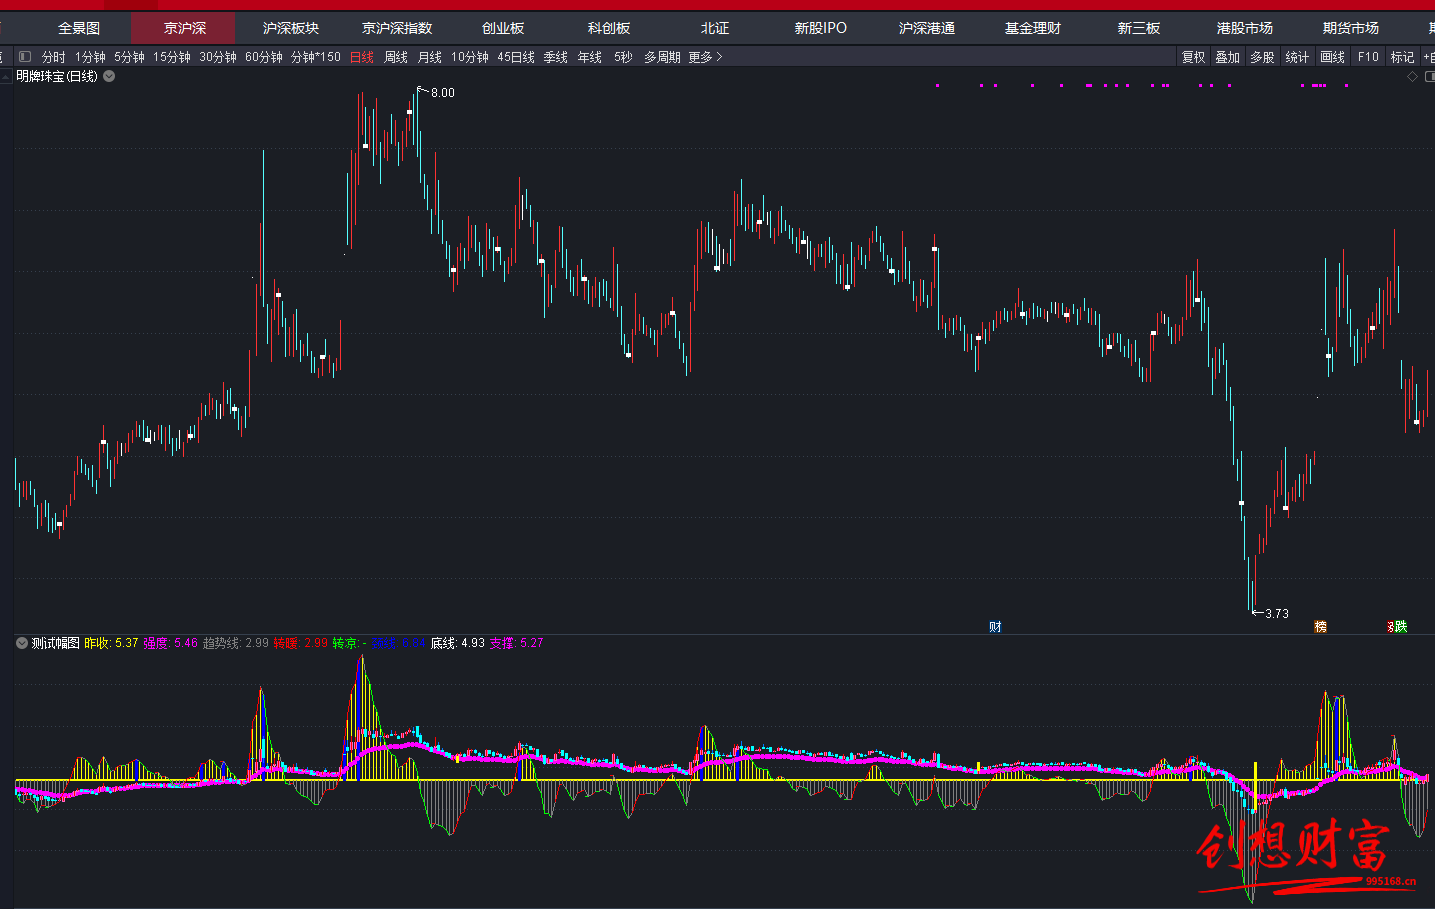Toggle the panel layout icon at the chart's top-right corner

pyautogui.click(x=1429, y=76)
